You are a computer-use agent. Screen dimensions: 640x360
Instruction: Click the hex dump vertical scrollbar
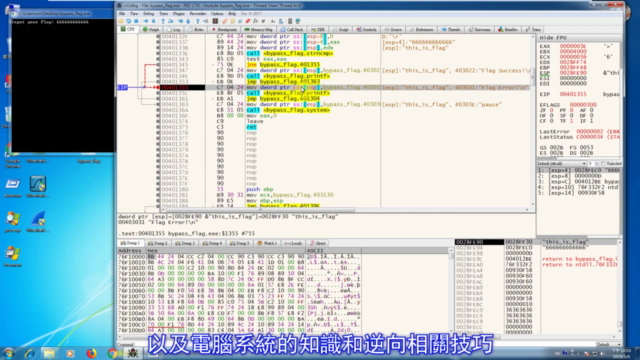451,290
